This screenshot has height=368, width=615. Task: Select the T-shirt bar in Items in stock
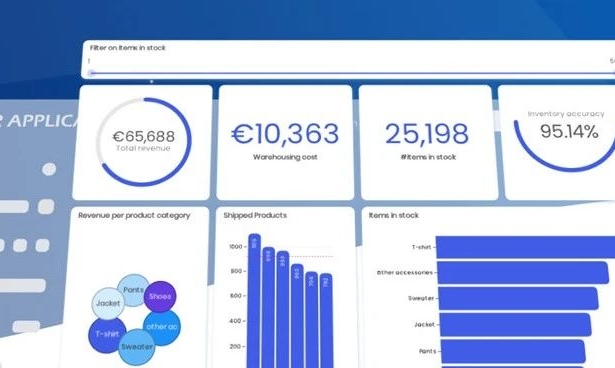(x=525, y=247)
